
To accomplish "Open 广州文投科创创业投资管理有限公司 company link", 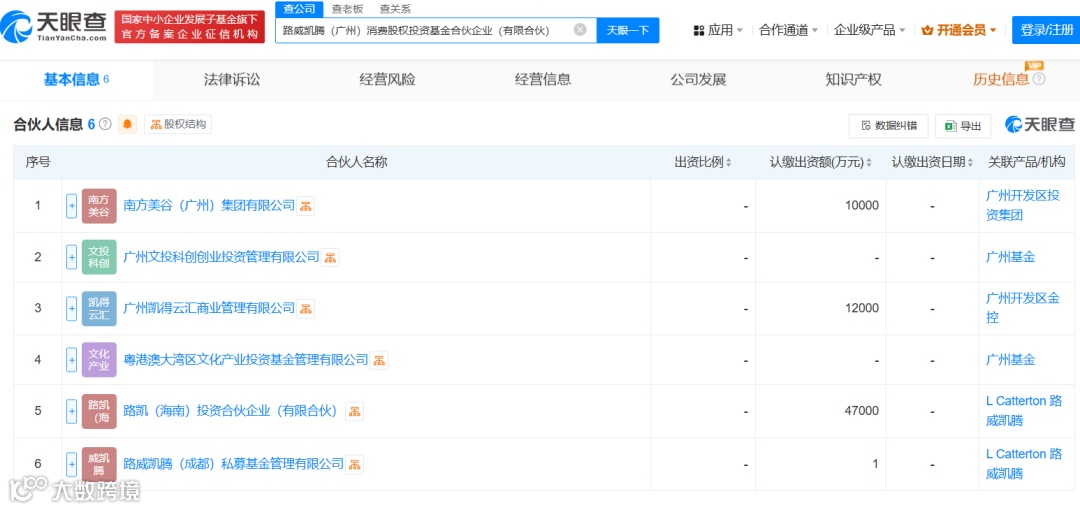I will pos(221,257).
